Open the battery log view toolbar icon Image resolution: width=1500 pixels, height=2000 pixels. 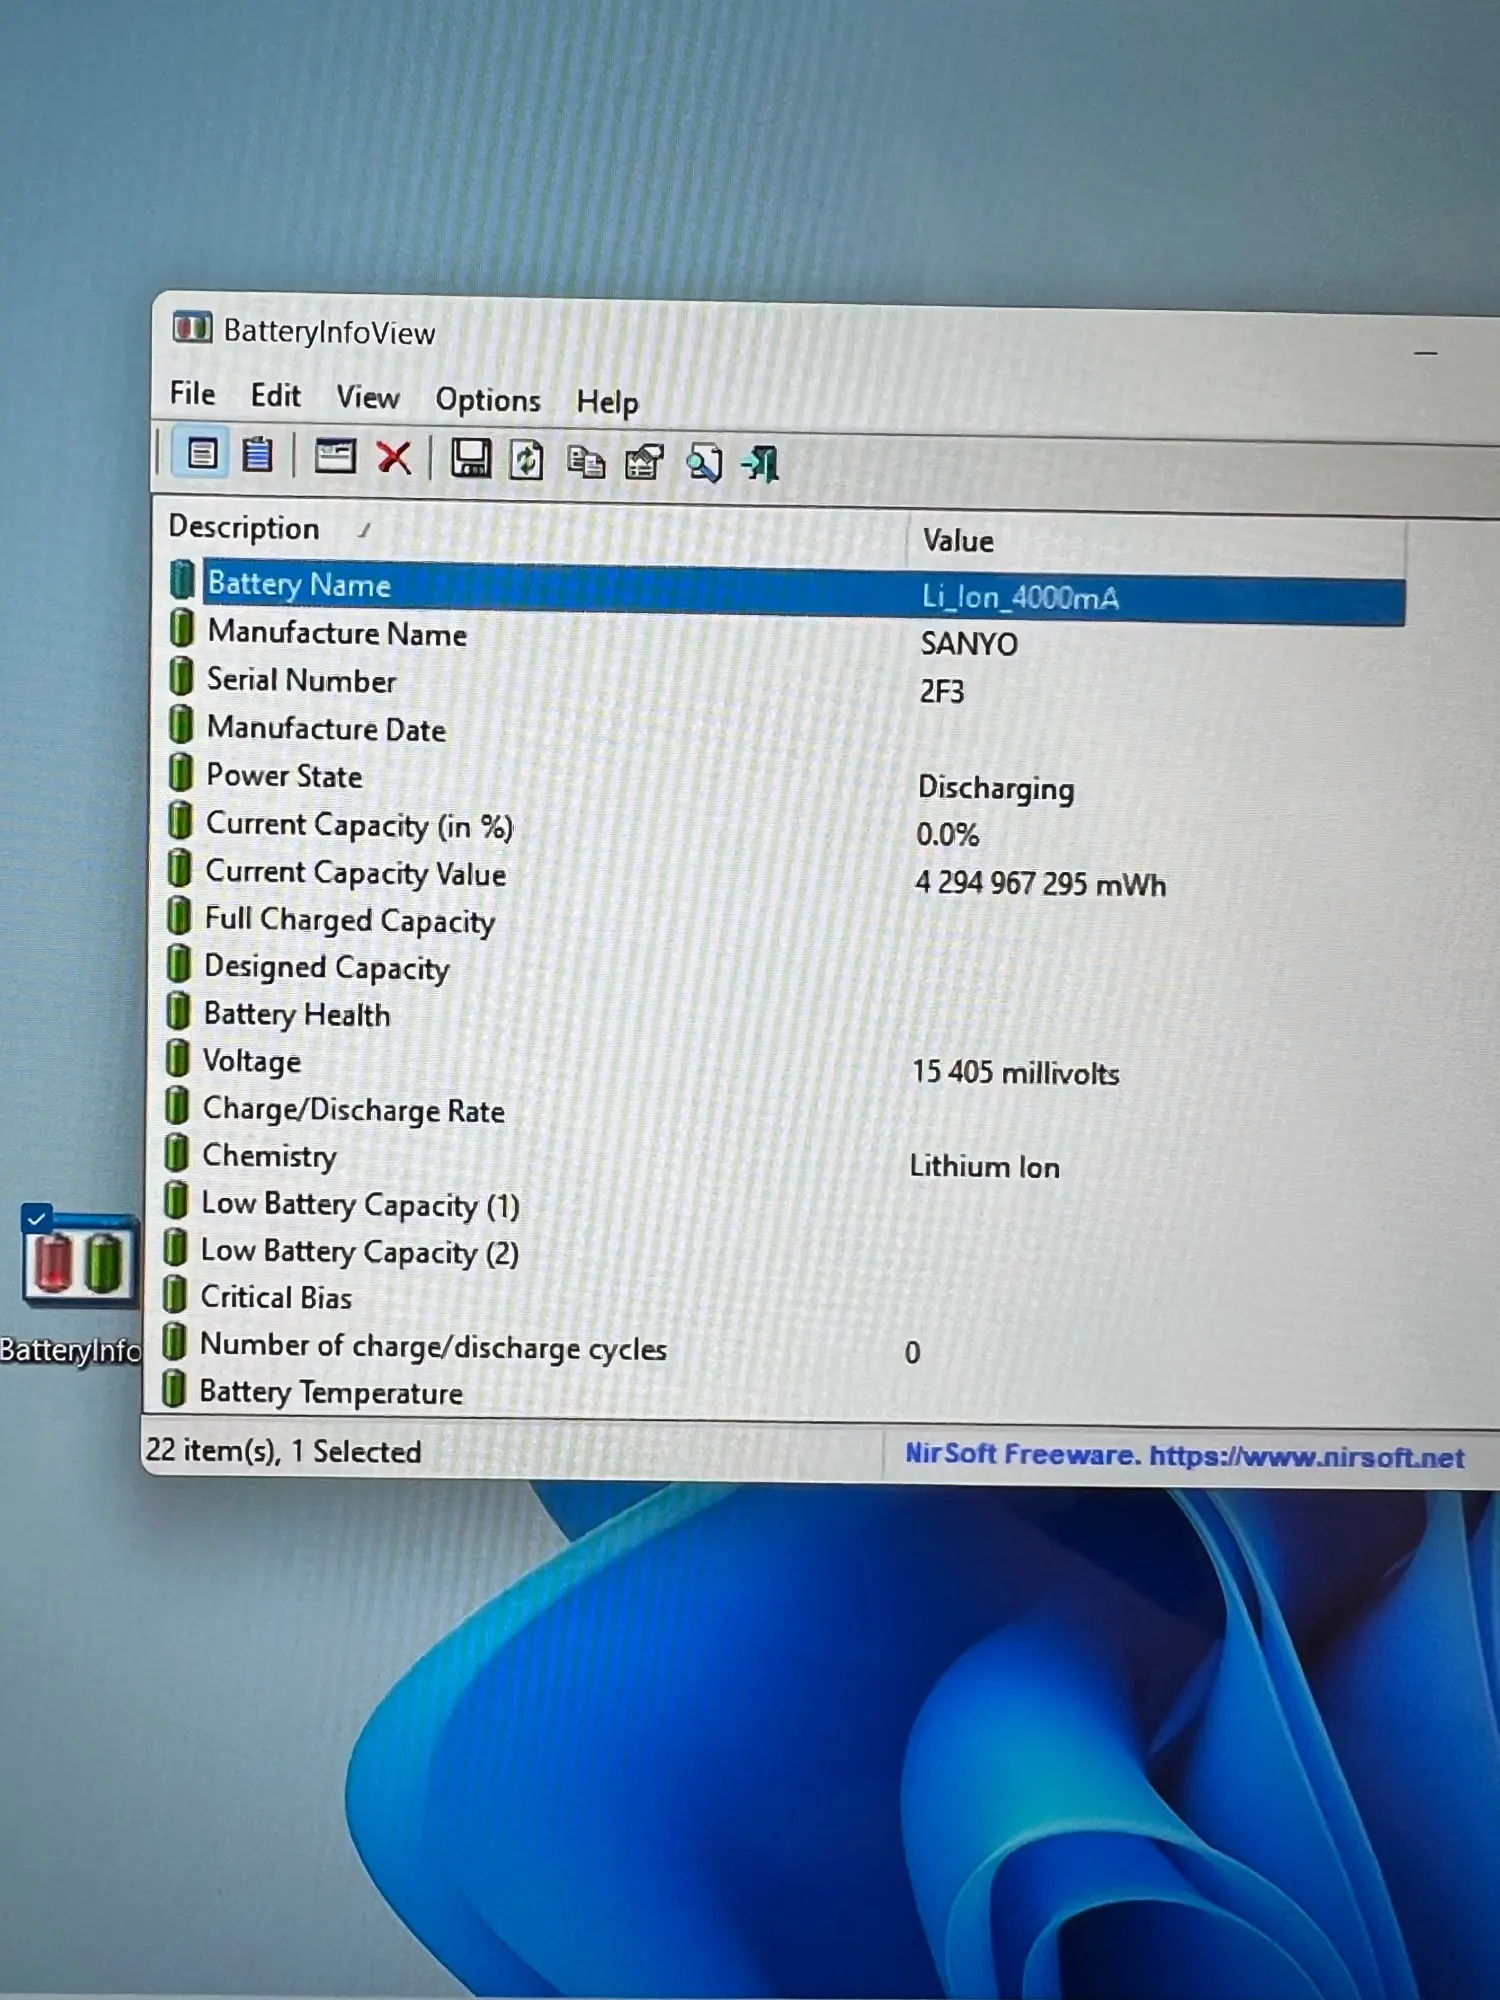[x=258, y=455]
